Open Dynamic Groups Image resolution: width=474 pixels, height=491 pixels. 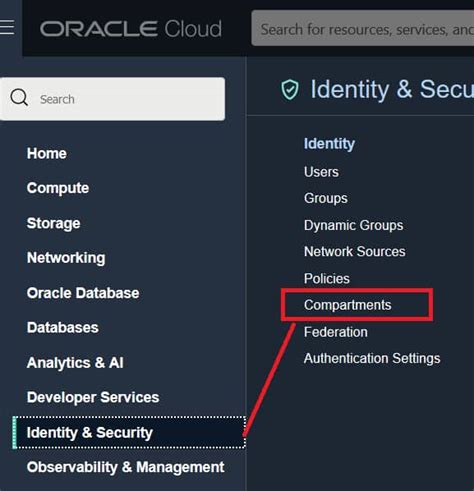click(353, 225)
